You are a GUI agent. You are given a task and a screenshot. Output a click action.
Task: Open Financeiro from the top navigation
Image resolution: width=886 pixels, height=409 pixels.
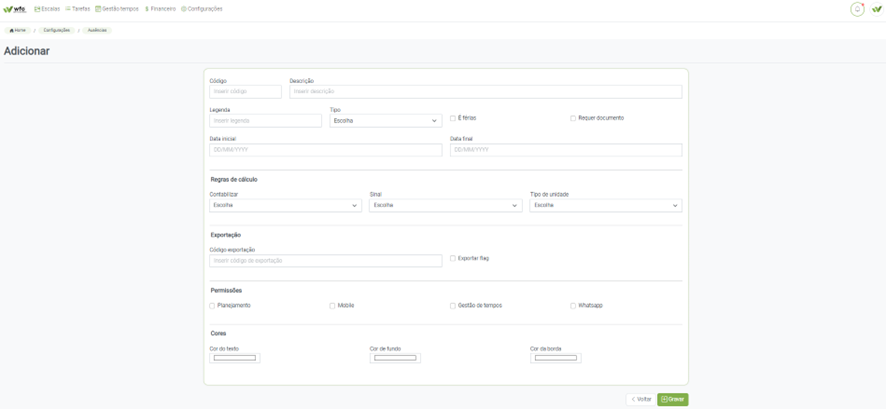click(160, 8)
